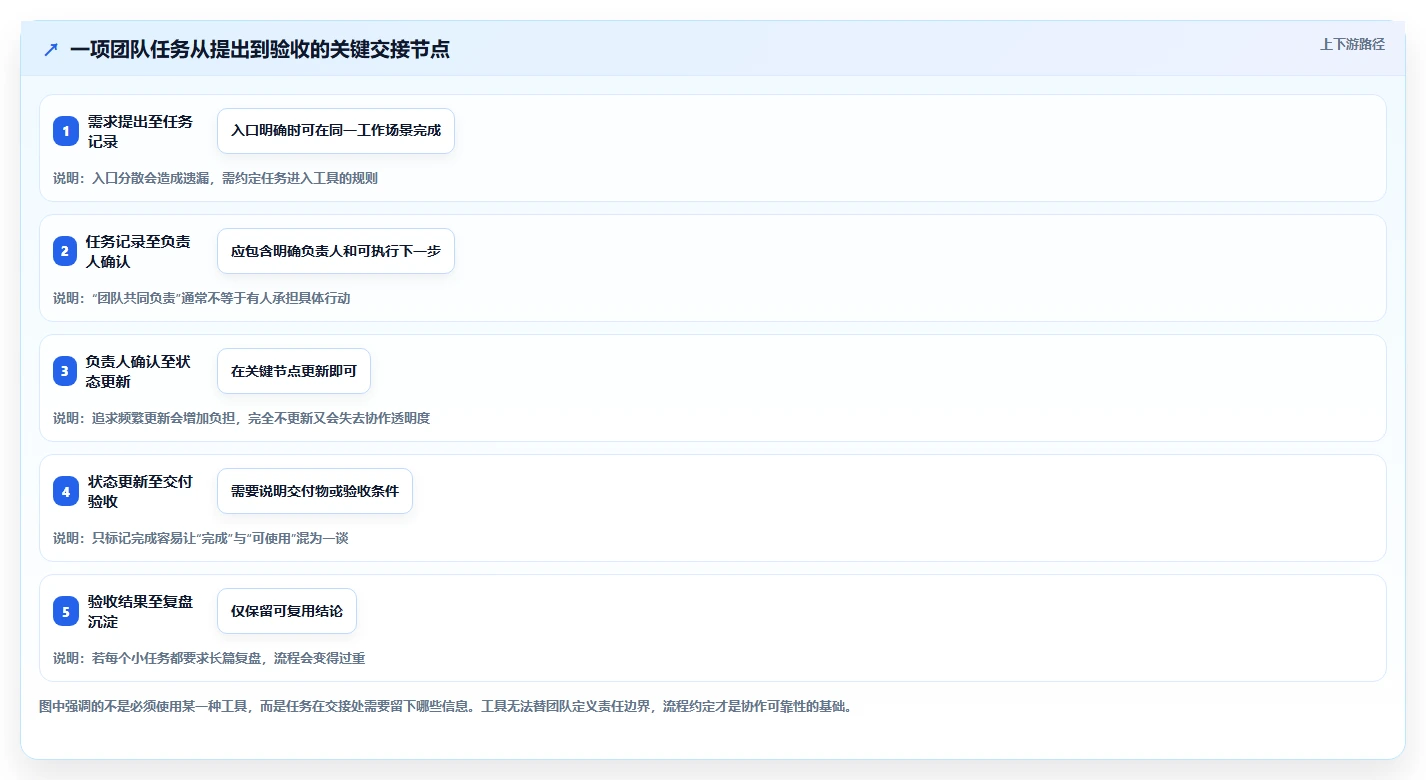Click the 入口明确时可在同一工作场景完成 pill

(336, 131)
